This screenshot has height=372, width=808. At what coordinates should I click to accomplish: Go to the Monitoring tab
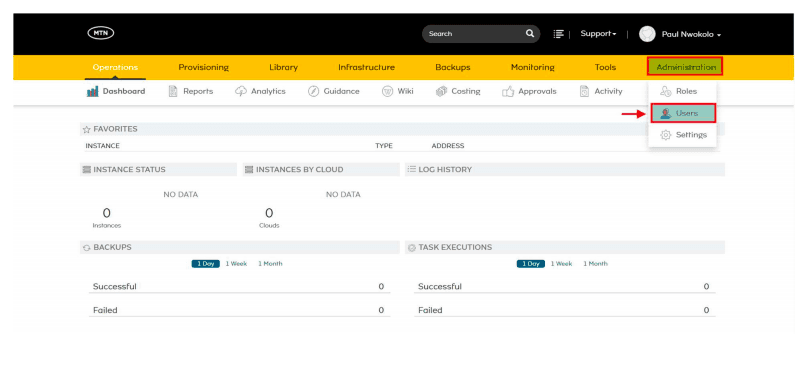[x=533, y=67]
